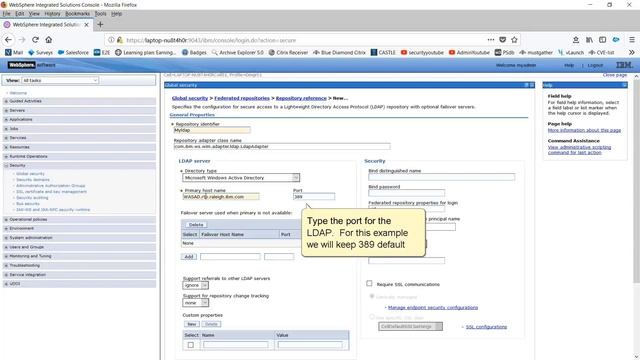Open the File menu
This screenshot has height=360, width=640.
(7, 13)
